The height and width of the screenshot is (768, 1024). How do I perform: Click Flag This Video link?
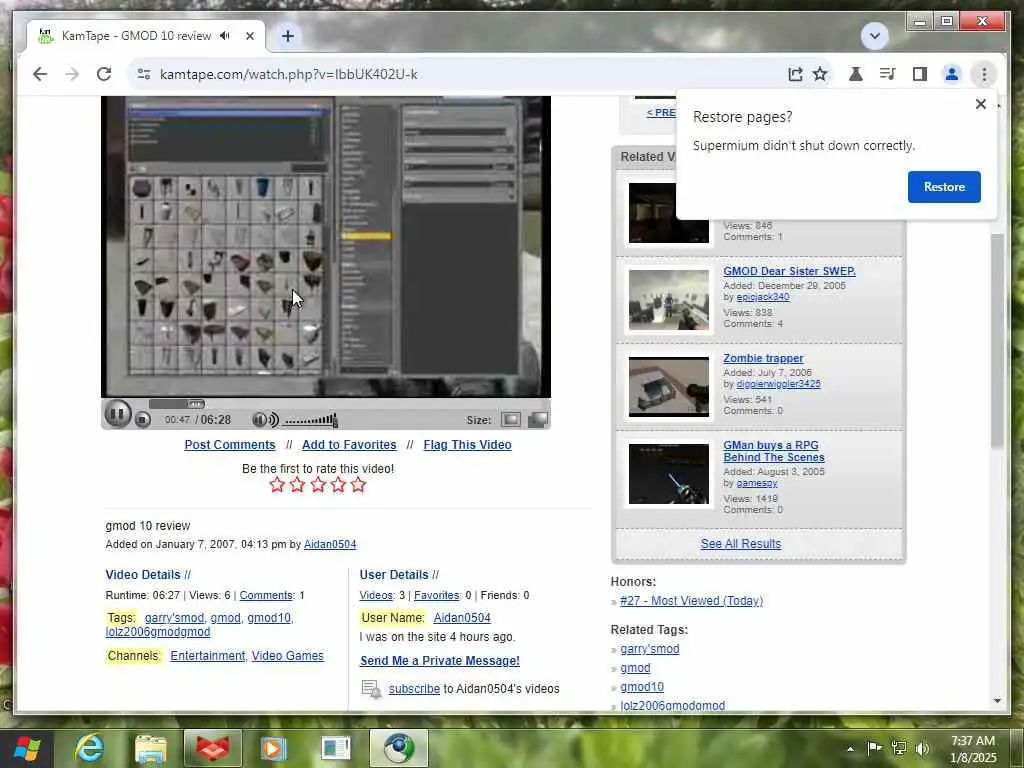tap(468, 445)
